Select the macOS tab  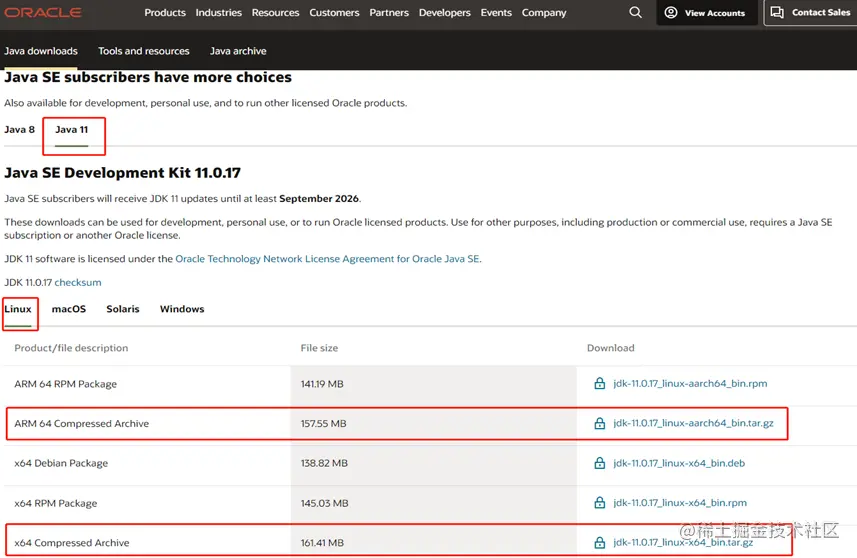(x=69, y=309)
